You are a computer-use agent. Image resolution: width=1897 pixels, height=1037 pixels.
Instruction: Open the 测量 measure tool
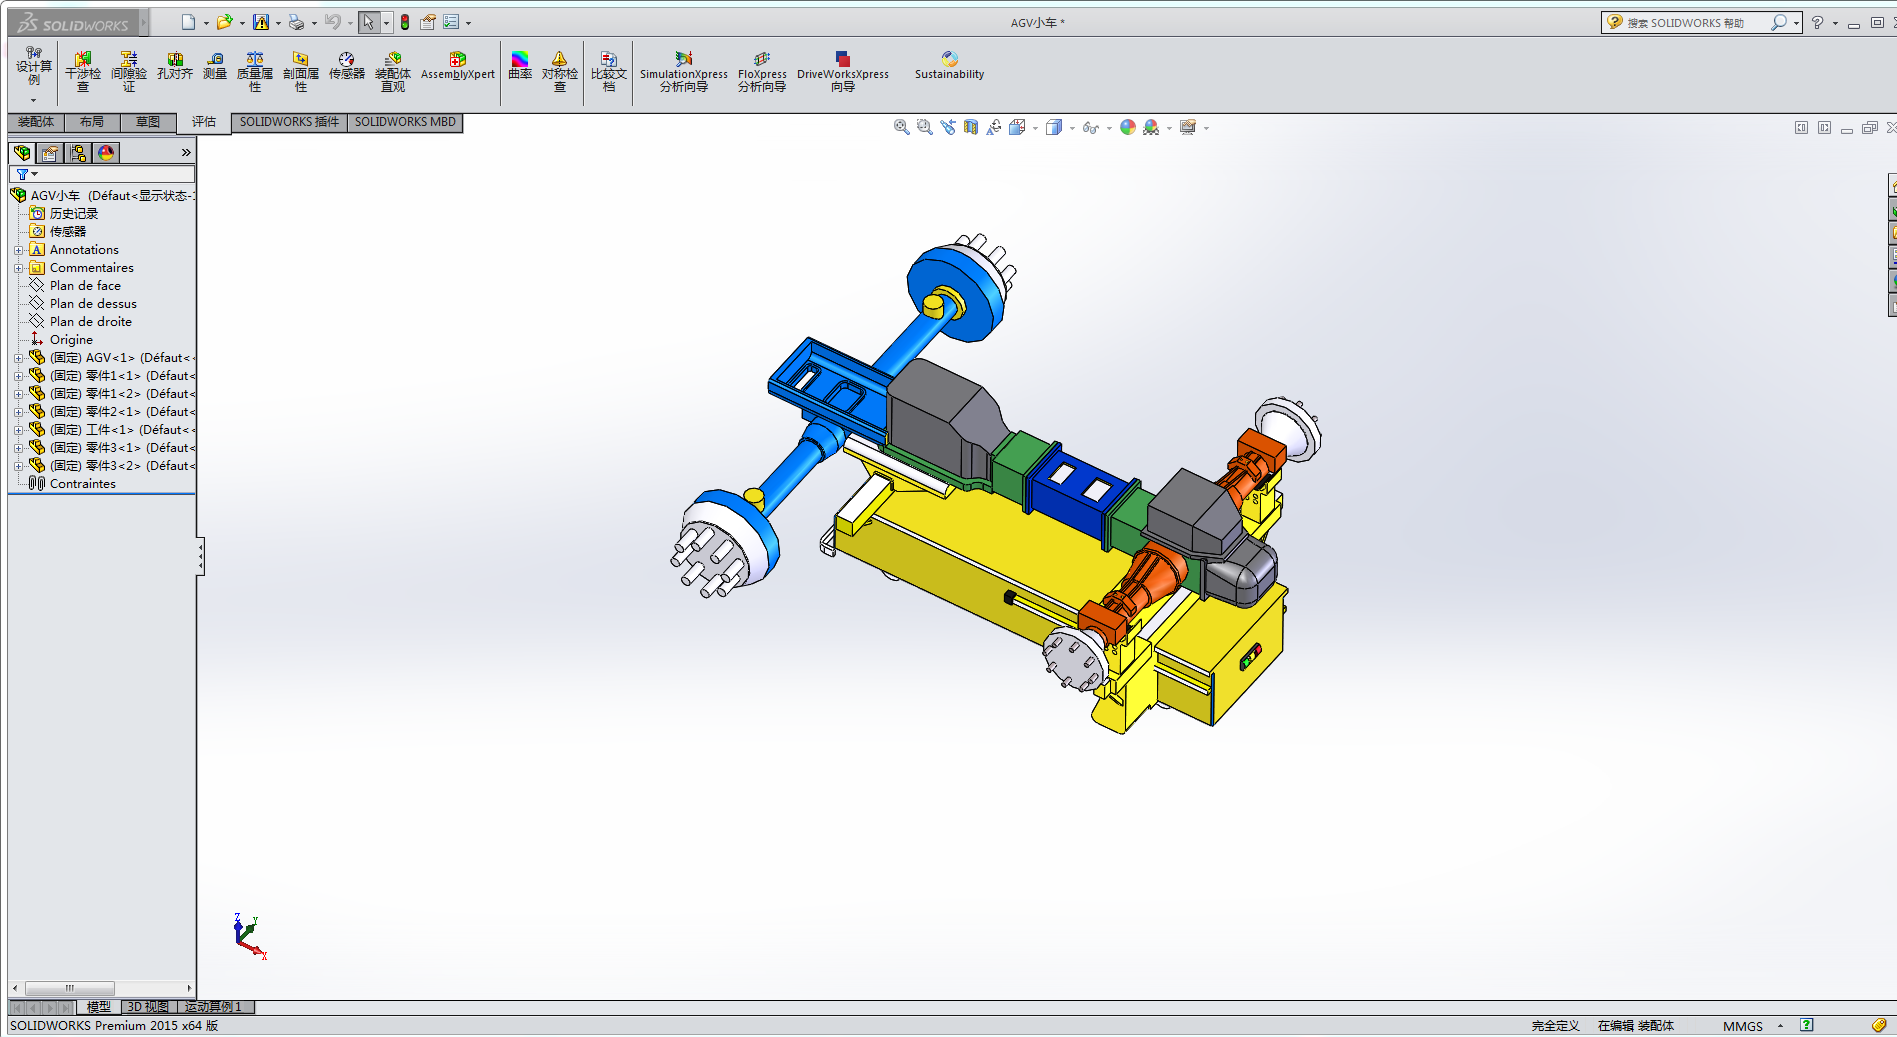215,66
